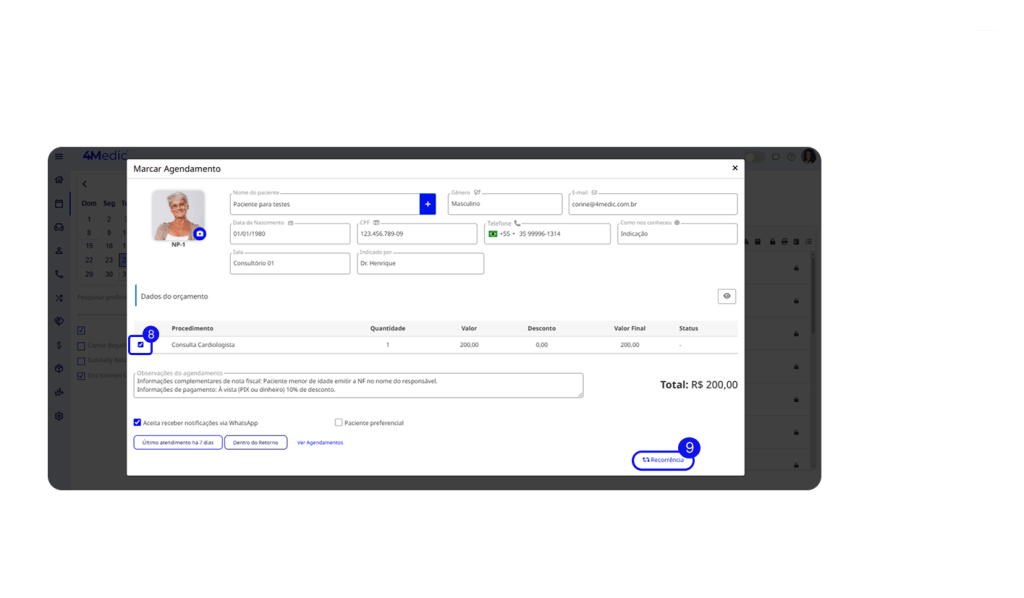Click the blue plus button beside patient name
Viewport: 1024px width, 598px height.
pos(428,204)
